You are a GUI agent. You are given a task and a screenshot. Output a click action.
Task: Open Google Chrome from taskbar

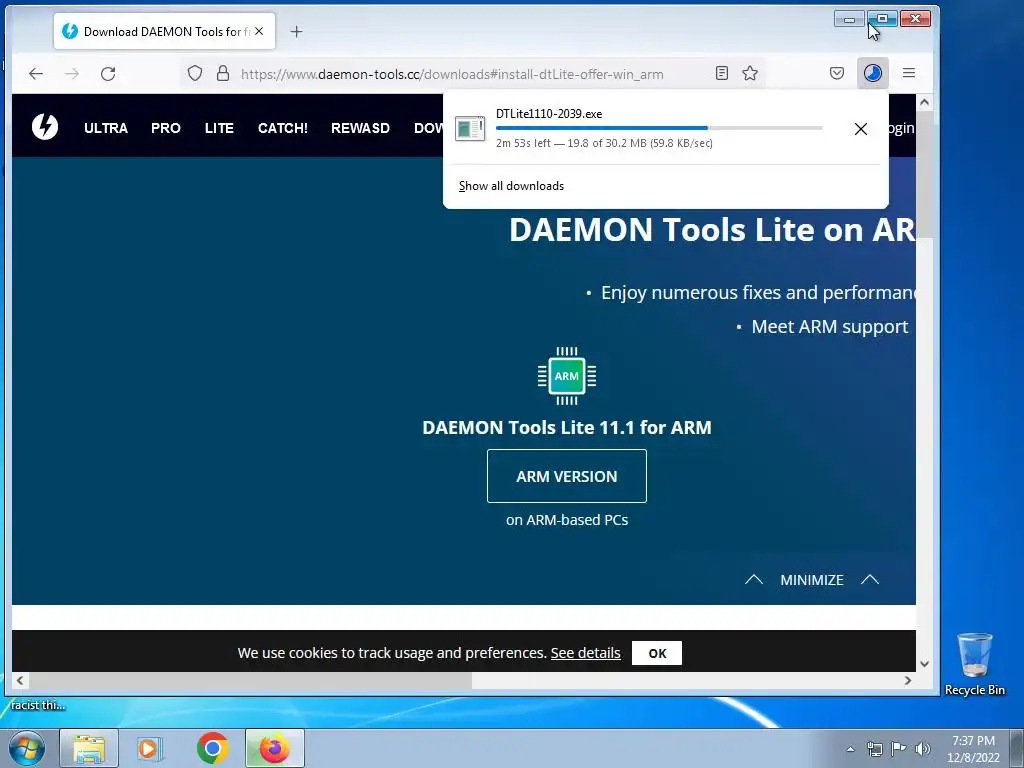pos(212,748)
